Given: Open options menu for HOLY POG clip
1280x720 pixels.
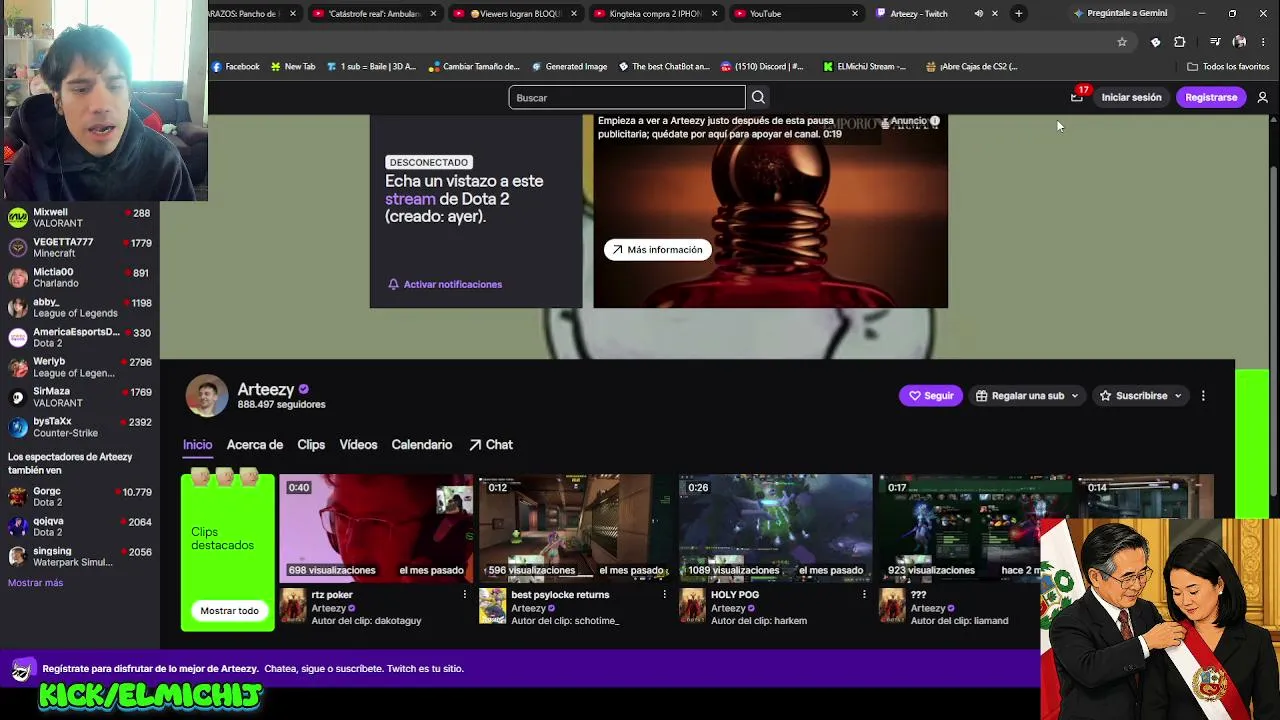Looking at the screenshot, I should (864, 595).
